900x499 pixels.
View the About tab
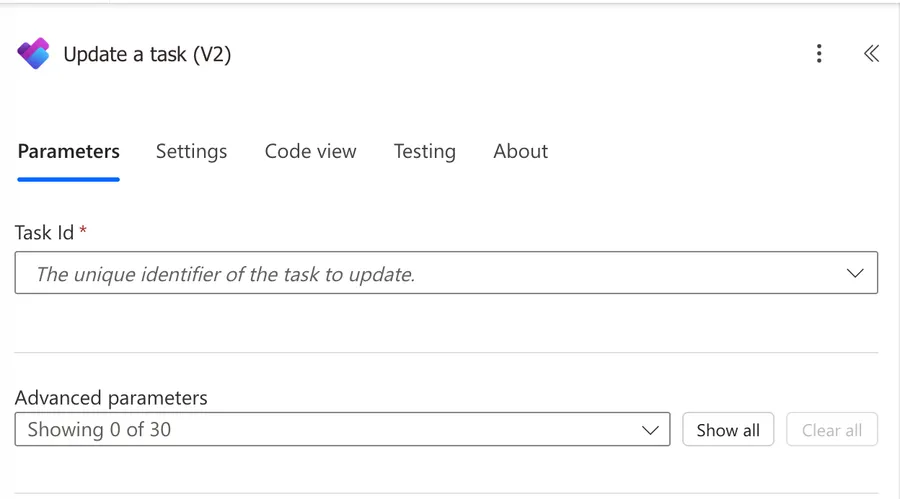[520, 151]
